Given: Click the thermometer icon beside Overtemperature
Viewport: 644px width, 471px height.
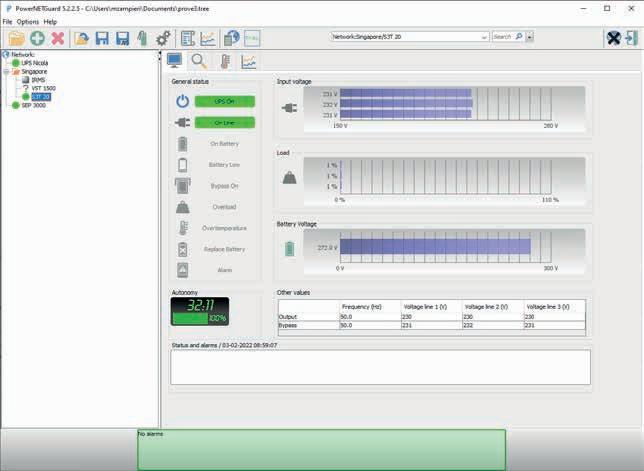Looking at the screenshot, I should 183,228.
